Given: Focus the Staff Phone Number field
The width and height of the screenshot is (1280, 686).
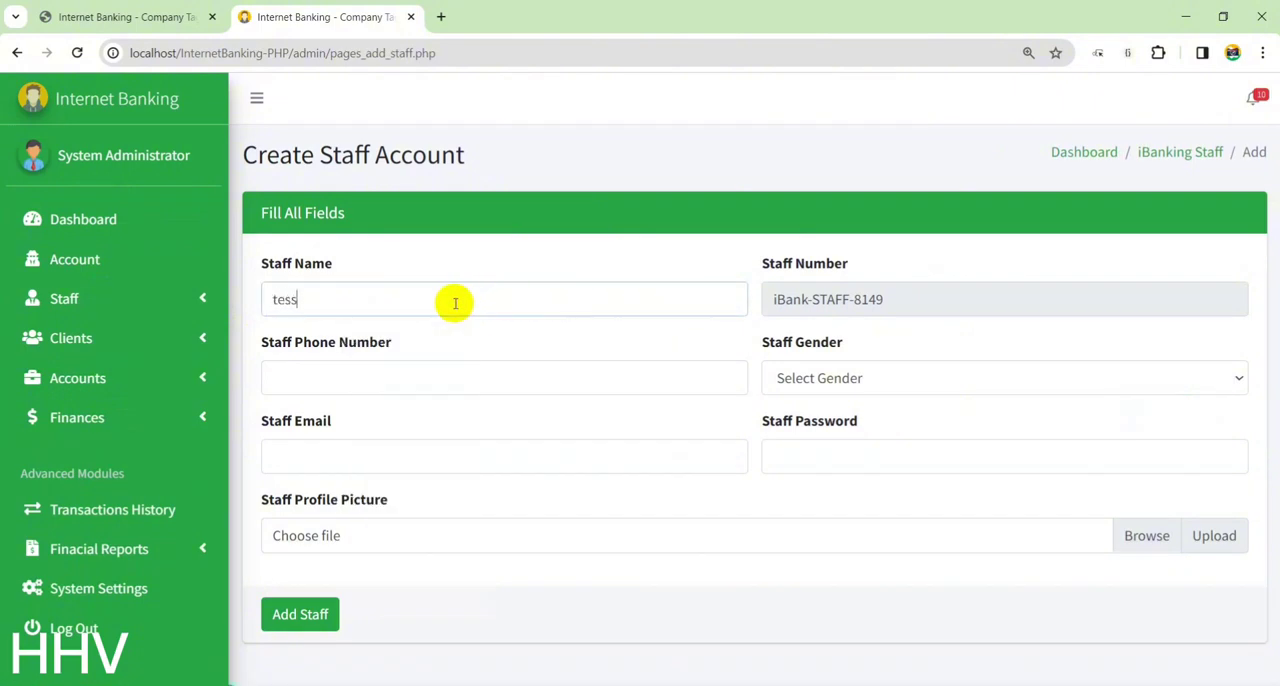Looking at the screenshot, I should pyautogui.click(x=504, y=378).
